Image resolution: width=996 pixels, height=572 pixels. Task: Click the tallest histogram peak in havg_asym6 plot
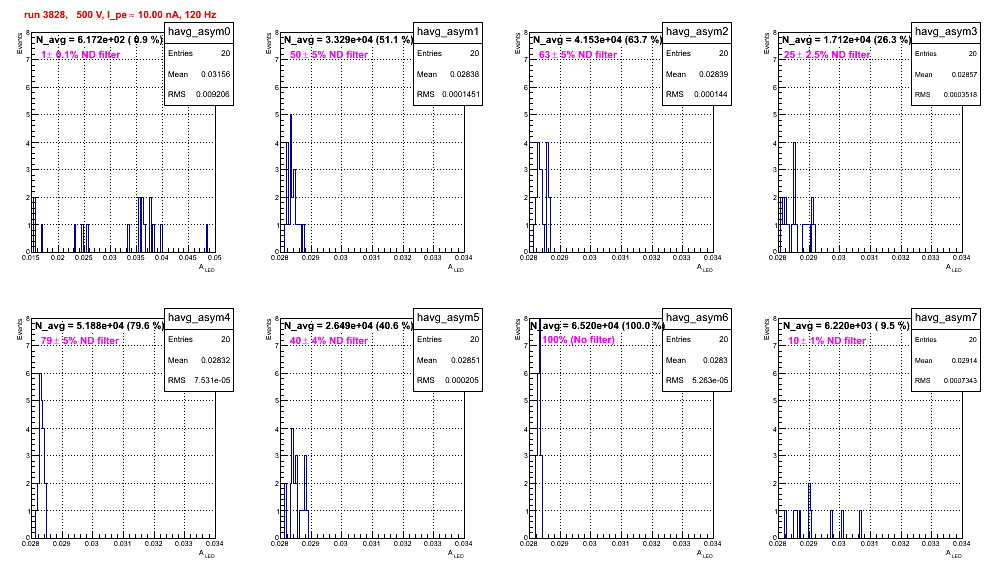point(540,426)
